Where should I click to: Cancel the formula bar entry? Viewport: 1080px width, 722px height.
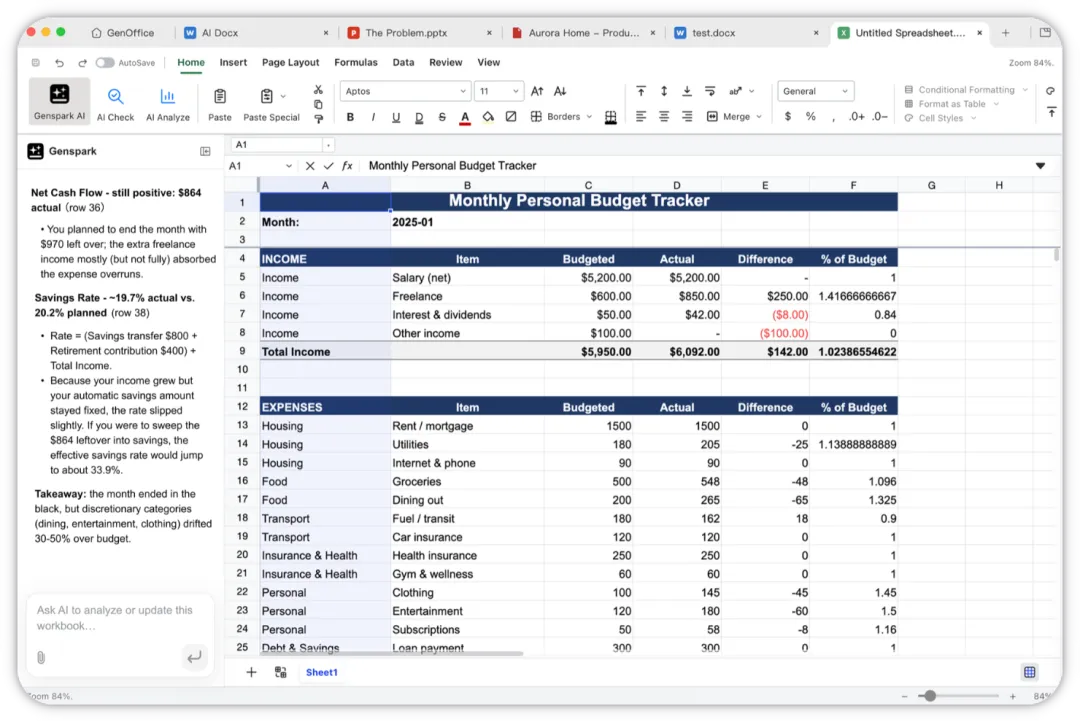point(310,166)
